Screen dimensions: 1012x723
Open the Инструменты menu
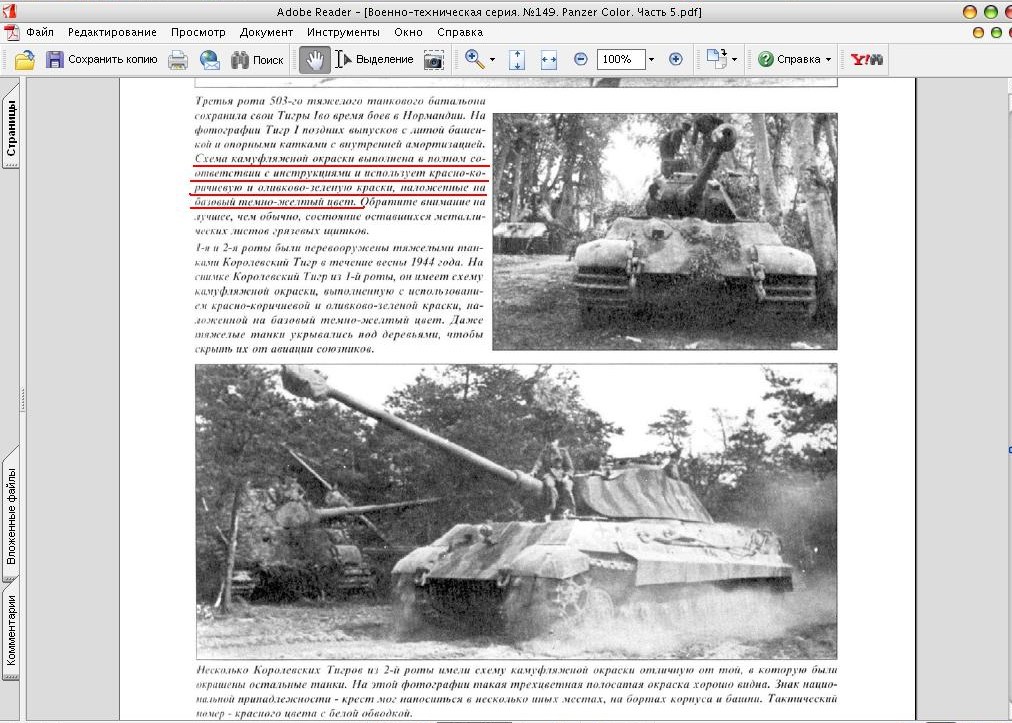point(343,32)
